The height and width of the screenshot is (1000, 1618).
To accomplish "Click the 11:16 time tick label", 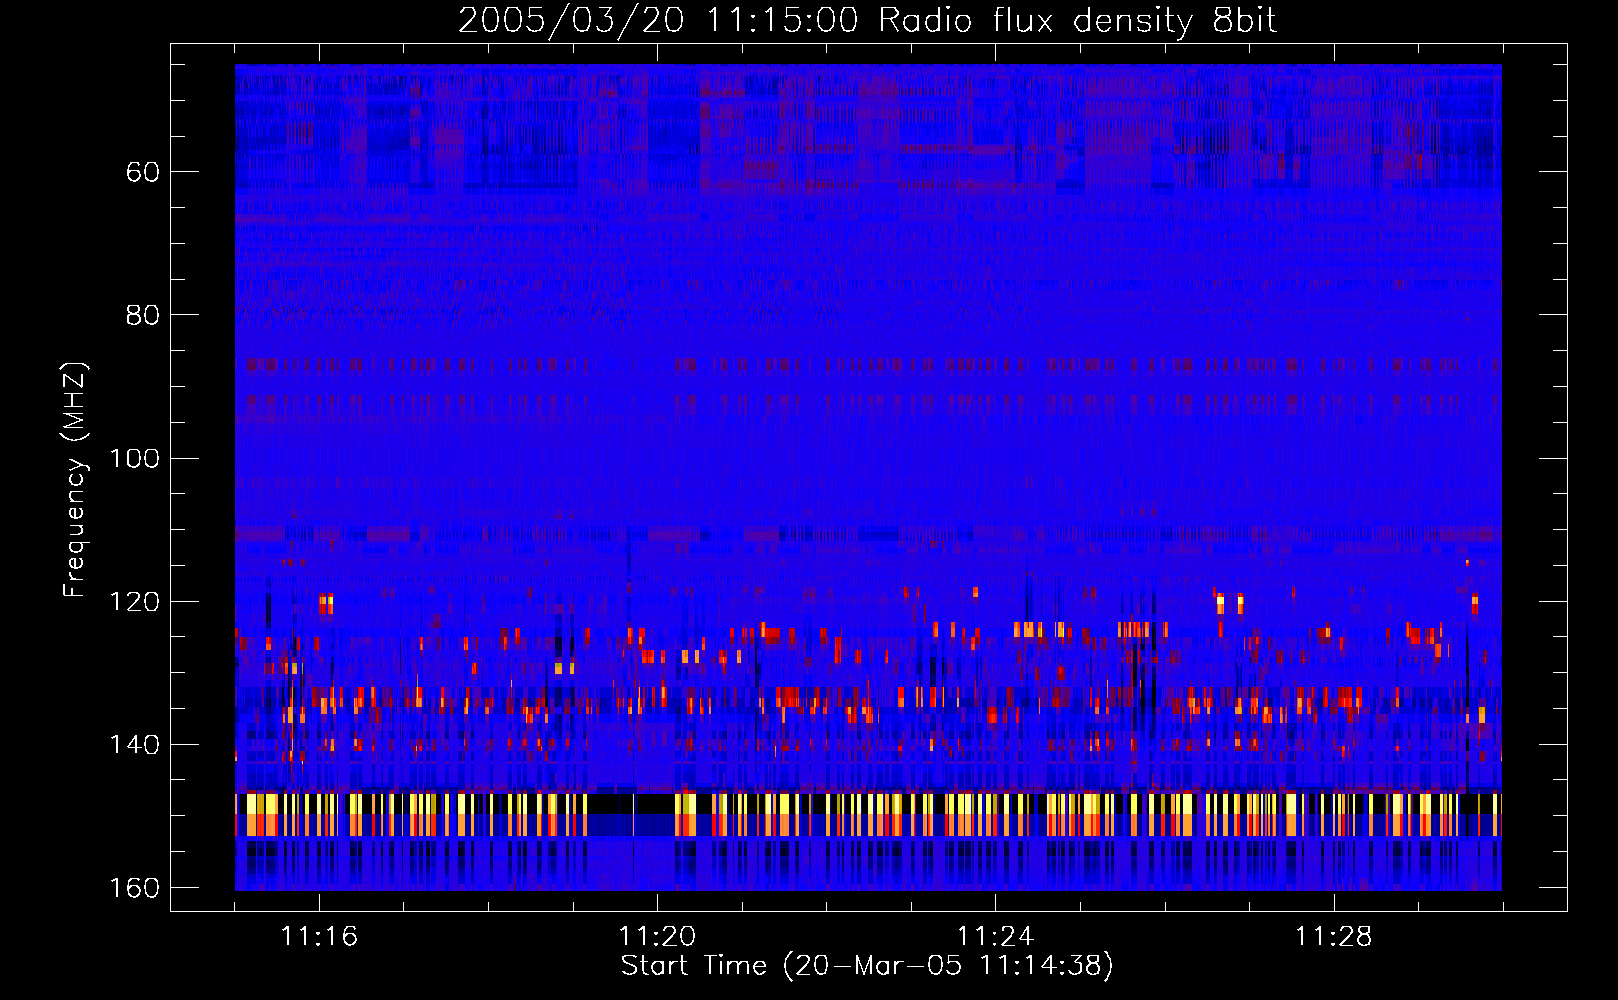I will [x=319, y=937].
